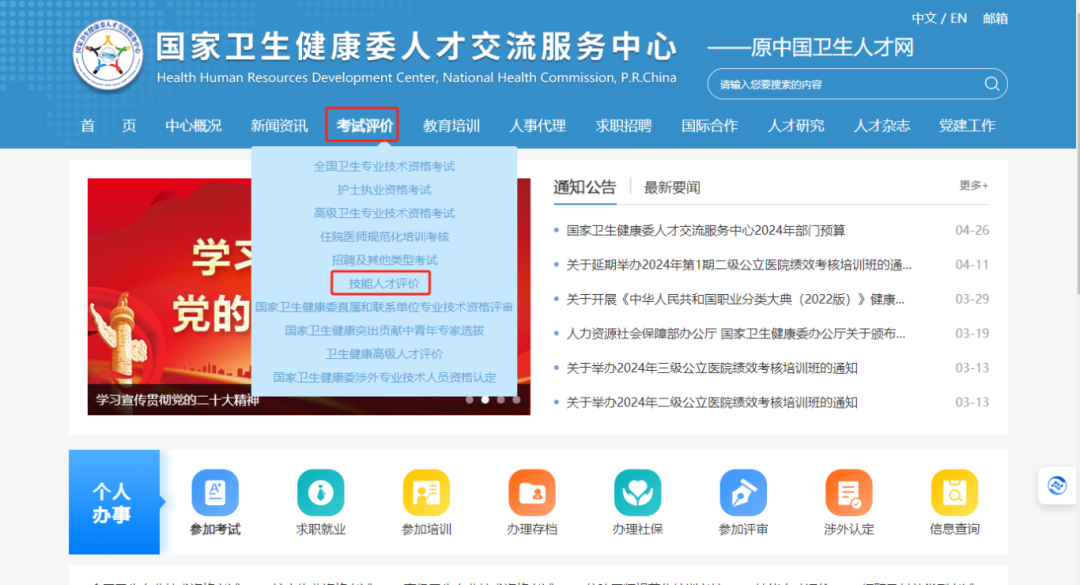
Task: Open the 2024年部门预算 notice link
Action: [x=705, y=231]
